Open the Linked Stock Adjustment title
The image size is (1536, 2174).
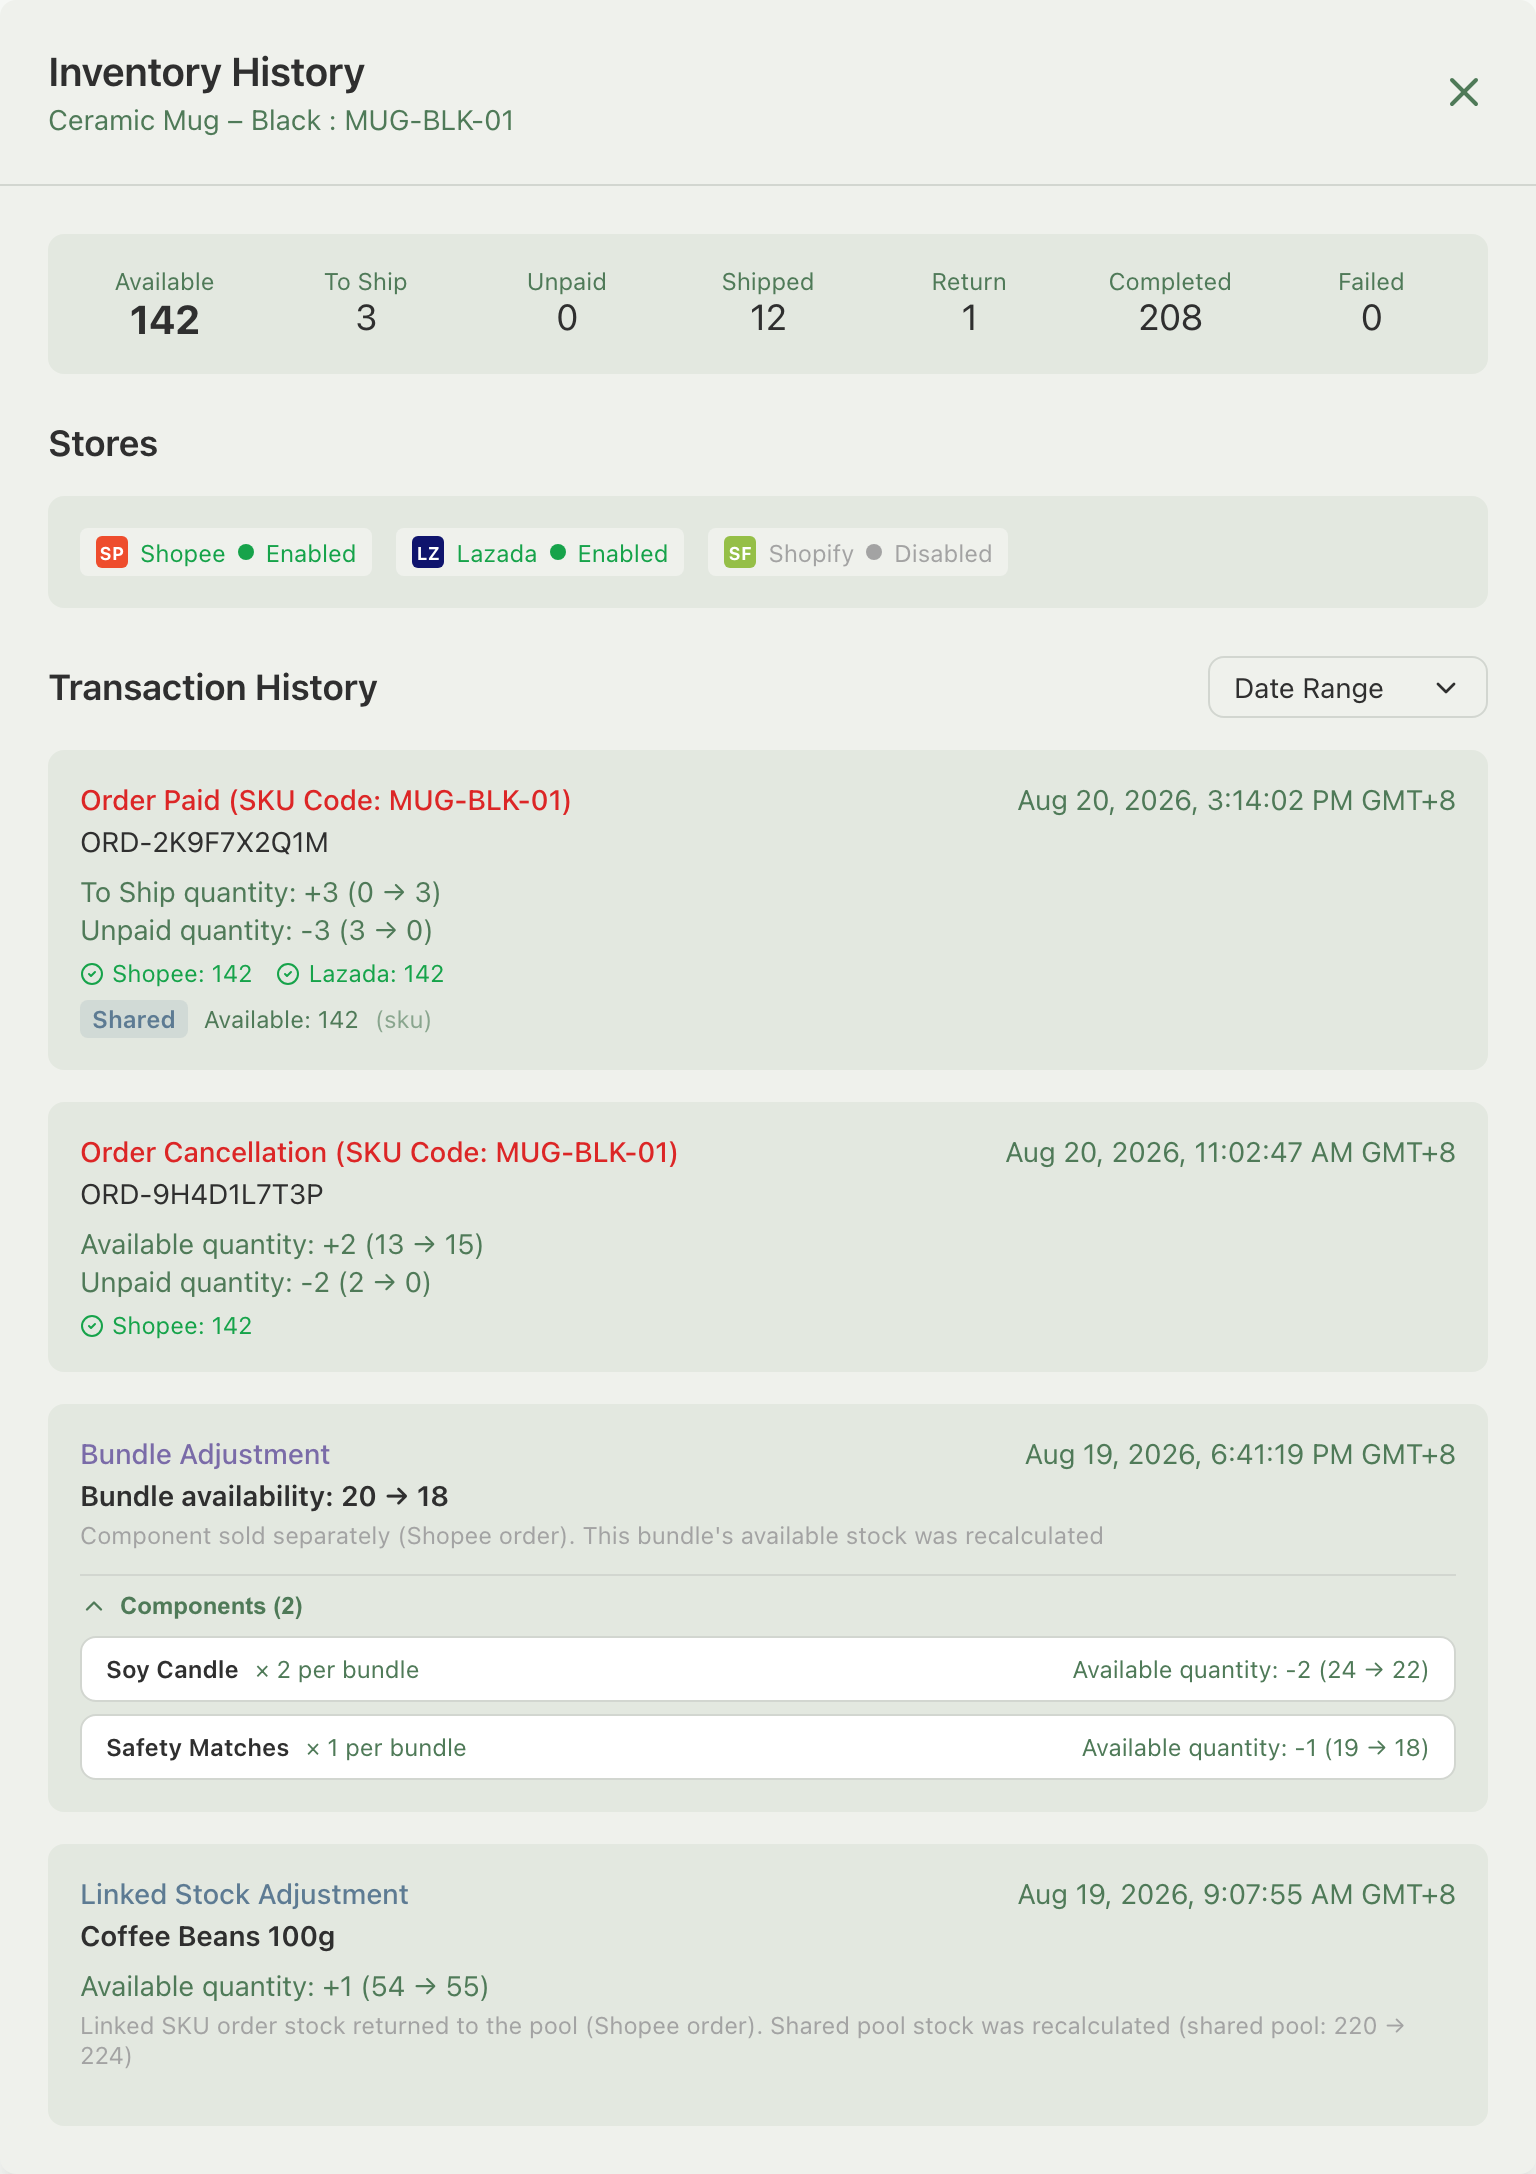pyautogui.click(x=245, y=1895)
